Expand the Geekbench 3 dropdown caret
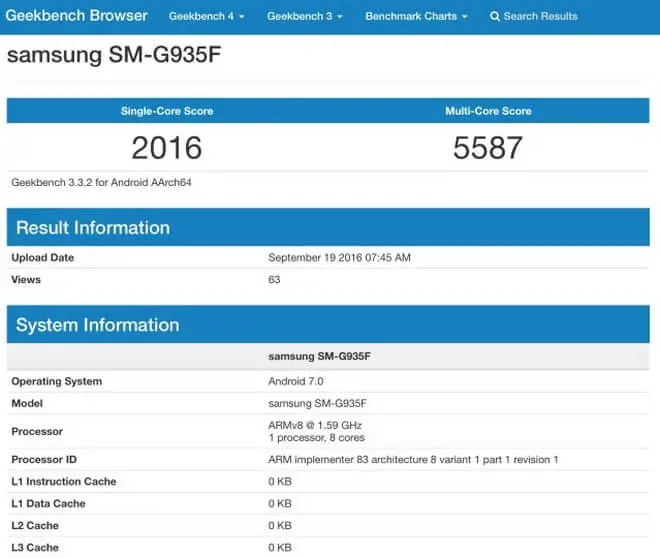This screenshot has height=558, width=660. click(340, 17)
